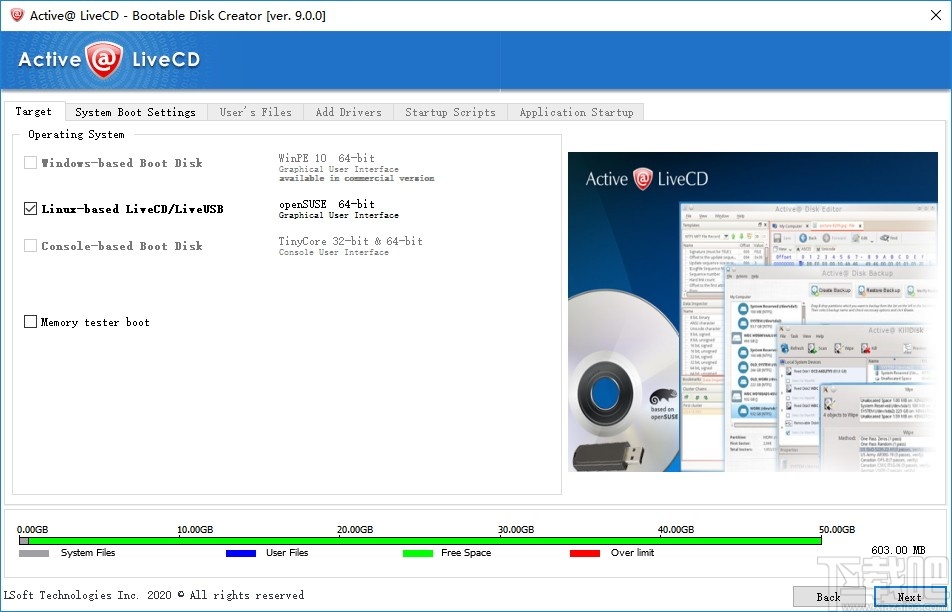Click the "openSUSE 64-bit" description text
This screenshot has height=612, width=952.
point(327,205)
